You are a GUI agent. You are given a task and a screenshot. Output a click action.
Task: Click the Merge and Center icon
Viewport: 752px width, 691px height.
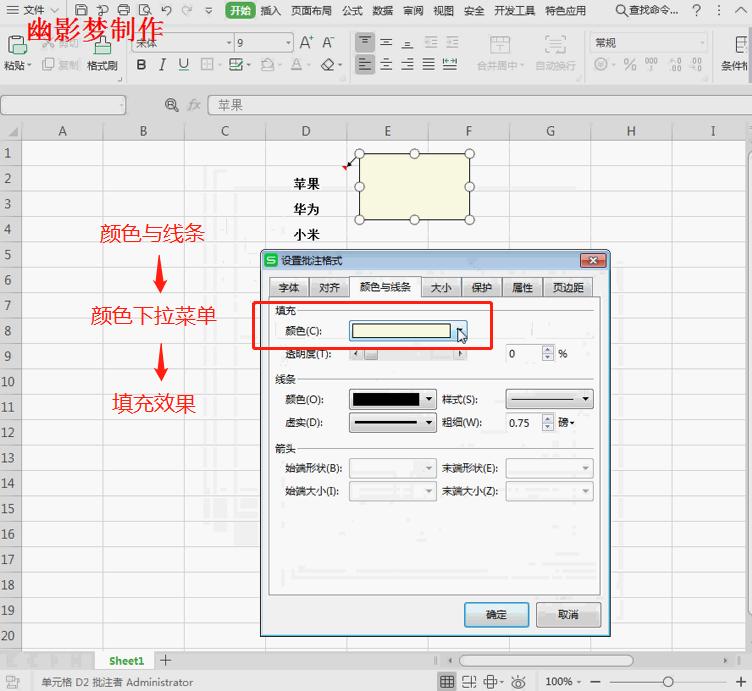click(x=500, y=44)
